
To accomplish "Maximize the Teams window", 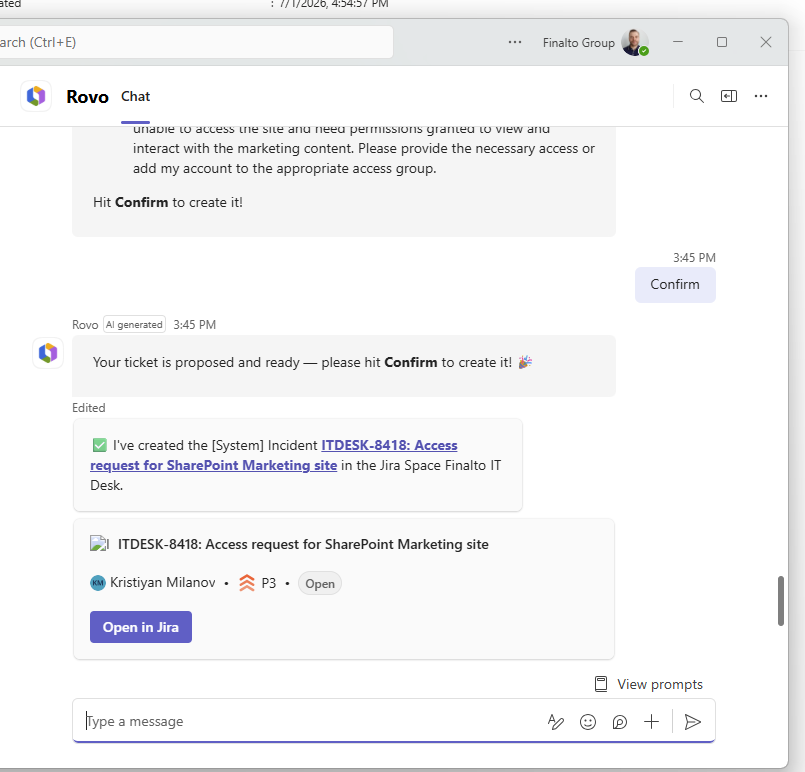I will coord(722,42).
